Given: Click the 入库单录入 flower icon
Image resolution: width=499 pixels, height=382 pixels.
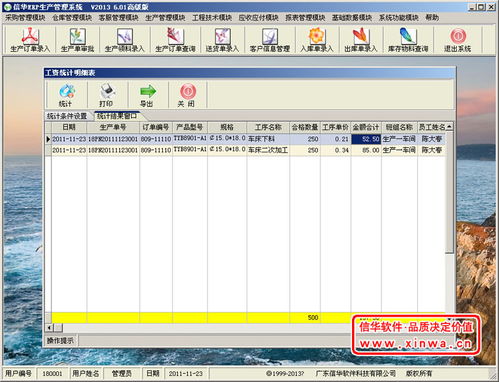Looking at the screenshot, I should 317,40.
